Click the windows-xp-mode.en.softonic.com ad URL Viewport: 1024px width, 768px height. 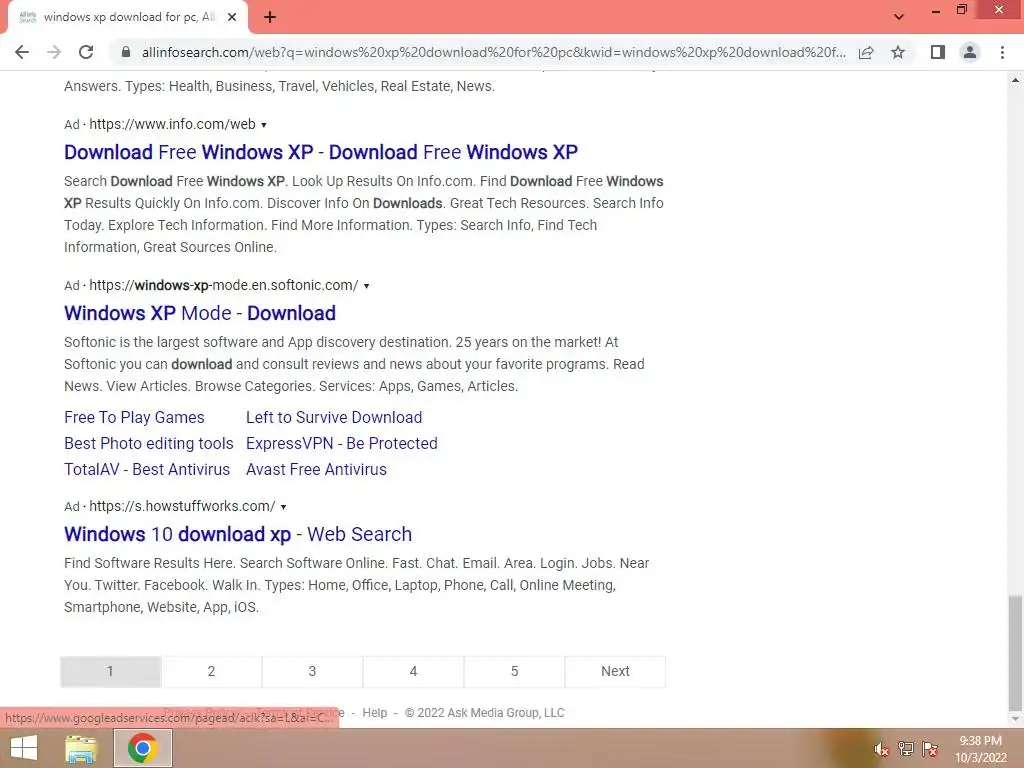(223, 285)
